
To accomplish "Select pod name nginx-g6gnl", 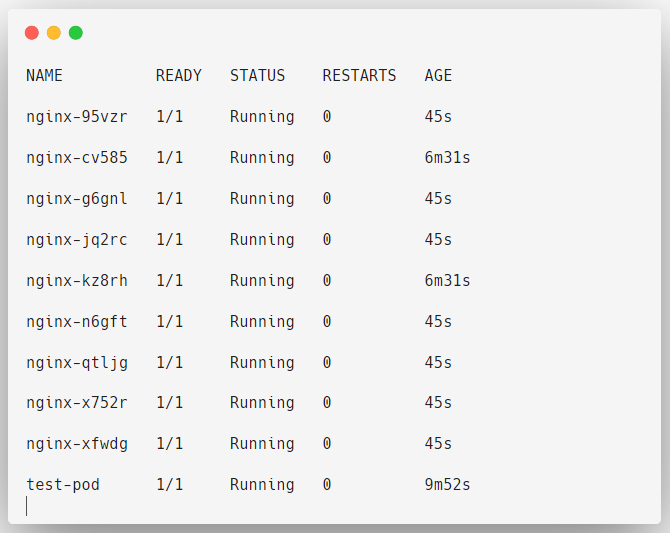I will tap(77, 199).
